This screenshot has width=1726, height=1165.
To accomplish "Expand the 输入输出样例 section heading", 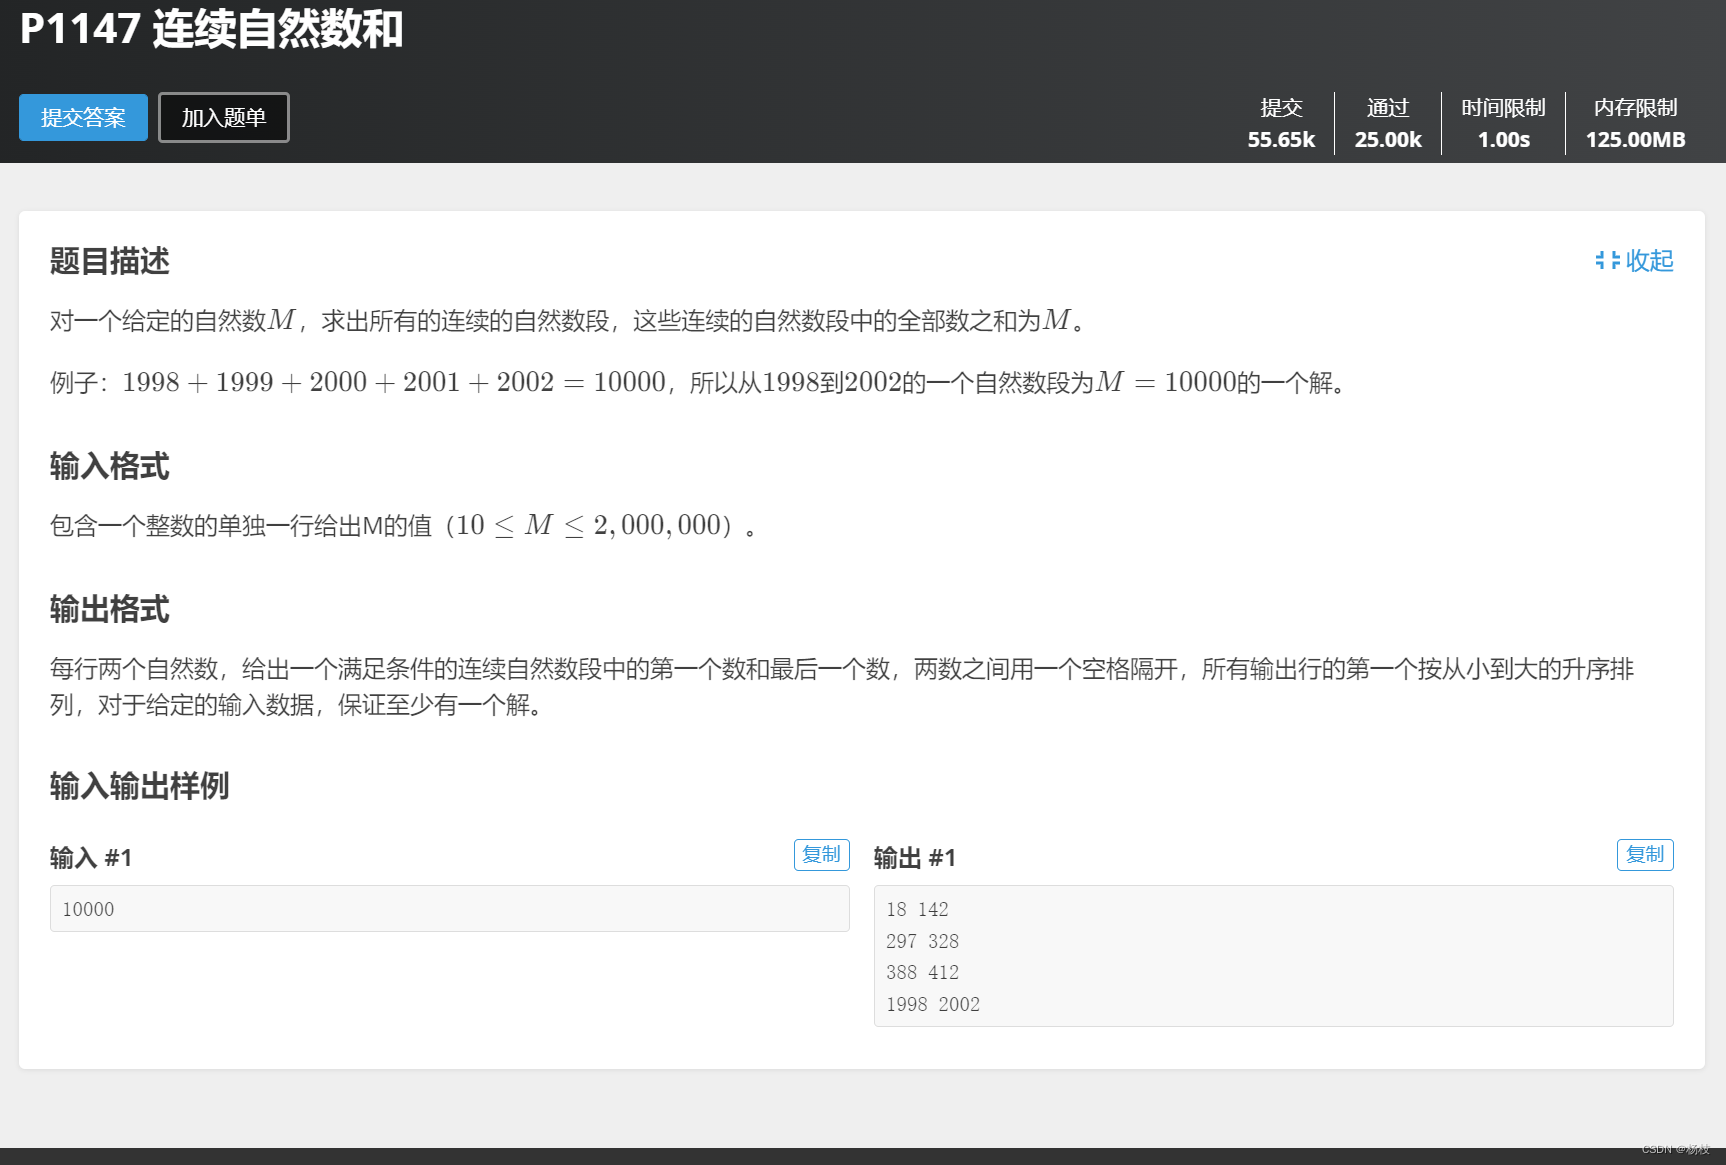I will coord(138,787).
